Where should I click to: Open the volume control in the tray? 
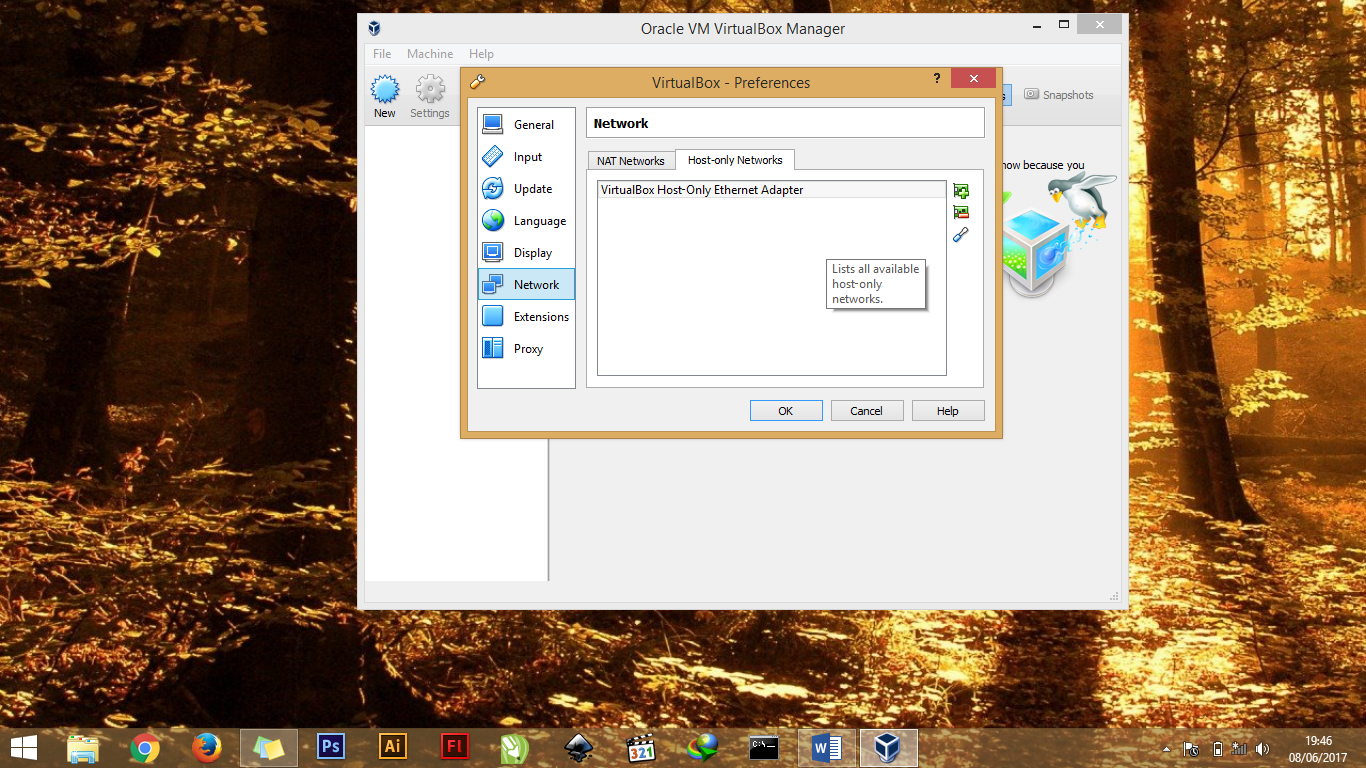pos(1262,748)
